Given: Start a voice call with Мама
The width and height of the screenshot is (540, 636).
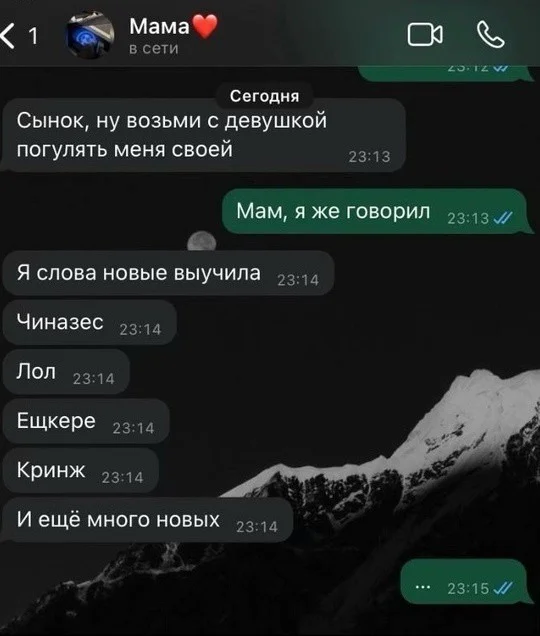Looking at the screenshot, I should point(491,35).
